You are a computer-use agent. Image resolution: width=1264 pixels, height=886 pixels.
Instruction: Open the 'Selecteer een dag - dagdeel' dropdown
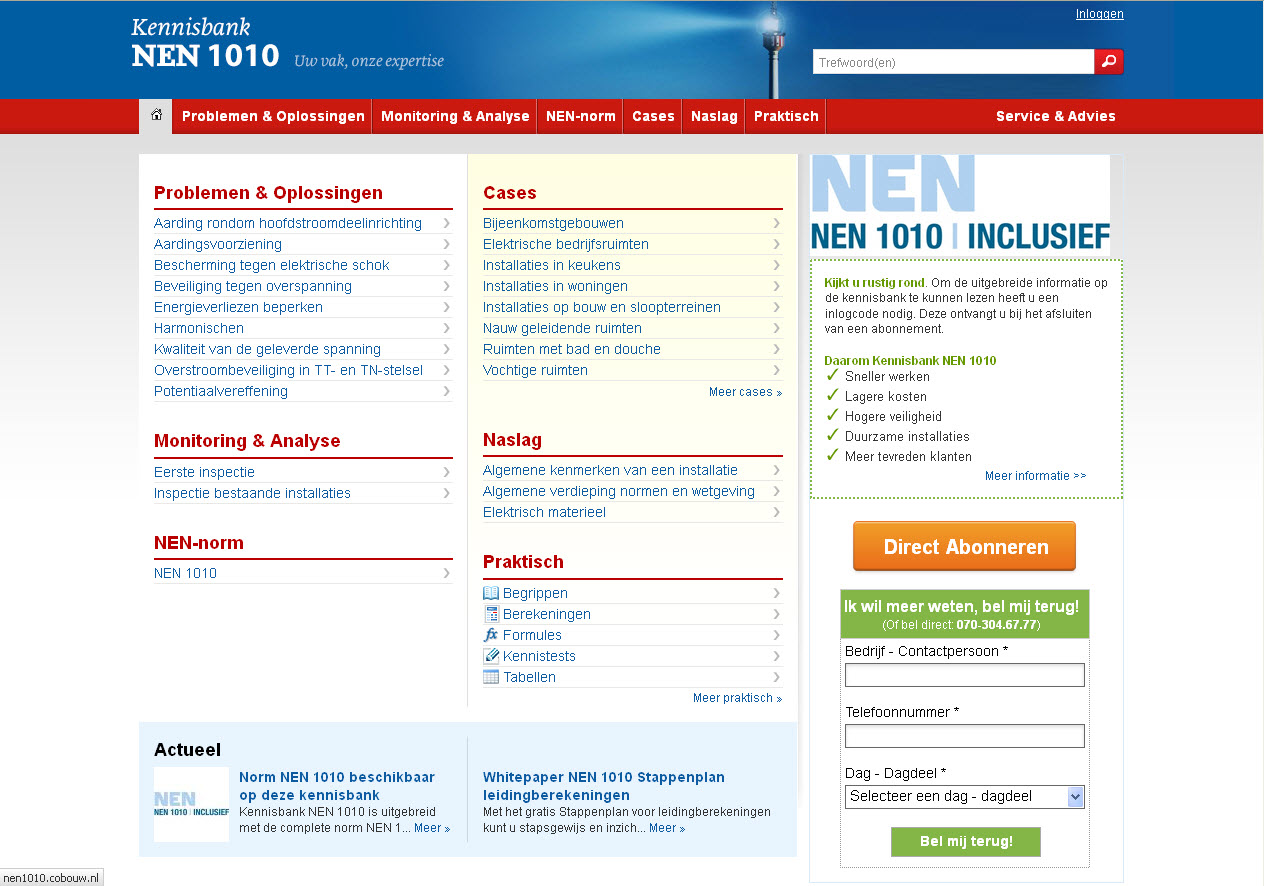tap(963, 796)
